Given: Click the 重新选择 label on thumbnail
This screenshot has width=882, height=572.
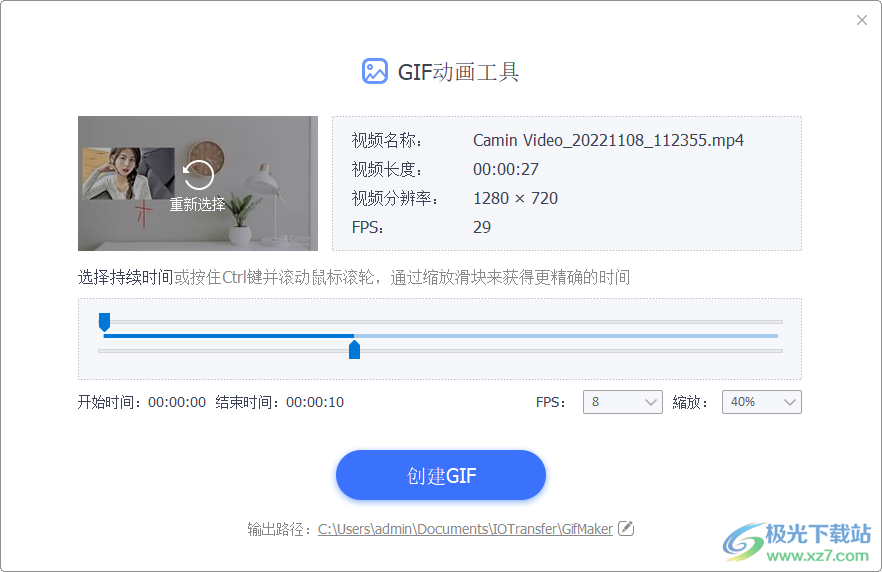Looking at the screenshot, I should (197, 204).
